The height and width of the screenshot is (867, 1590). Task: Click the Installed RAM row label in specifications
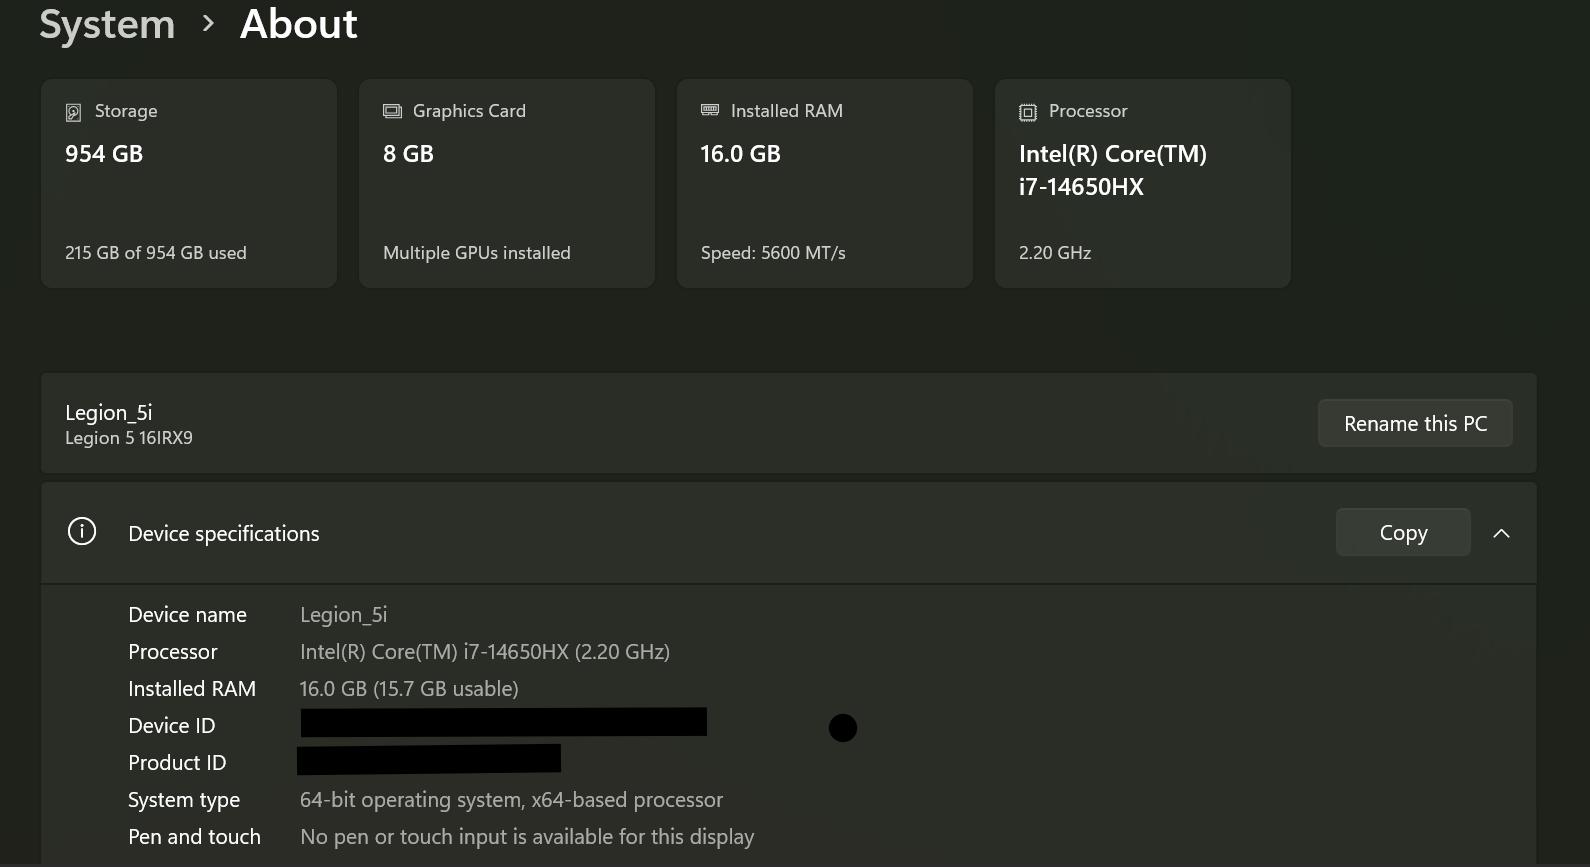click(192, 689)
